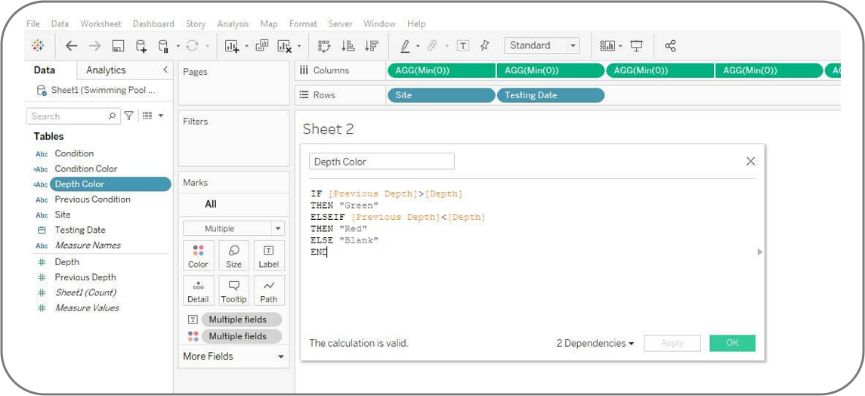Select the Condition Color field

coord(86,169)
